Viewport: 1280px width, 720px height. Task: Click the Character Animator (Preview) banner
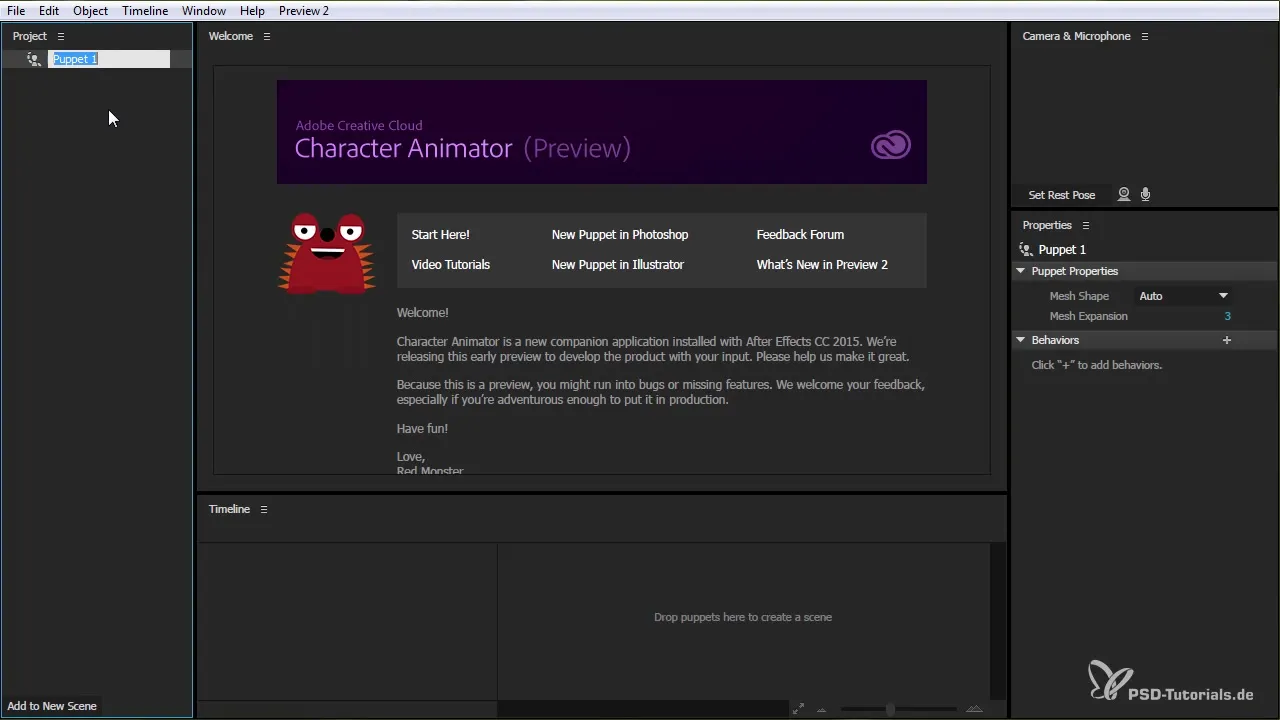pos(602,132)
